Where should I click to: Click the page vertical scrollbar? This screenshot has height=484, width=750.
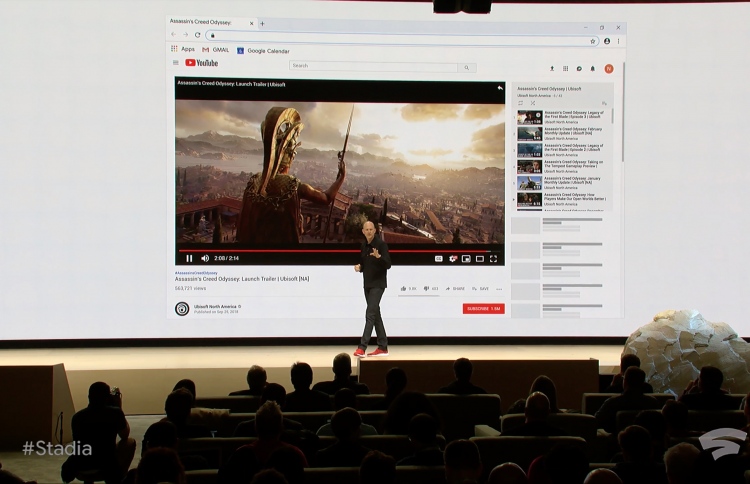click(x=623, y=112)
